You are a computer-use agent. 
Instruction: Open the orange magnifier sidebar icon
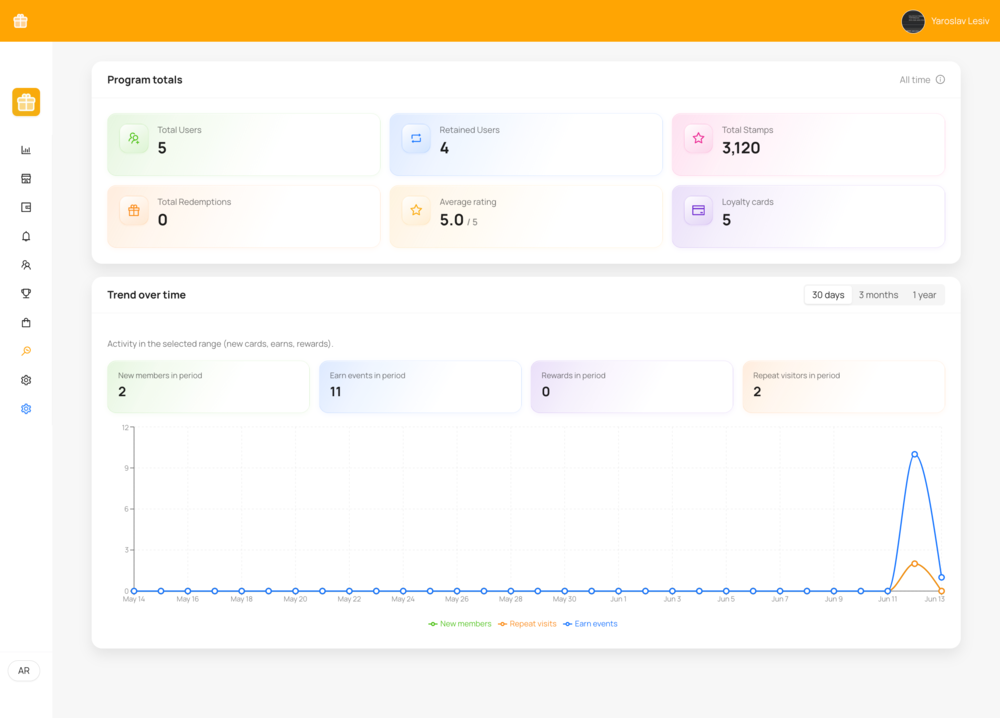[26, 351]
